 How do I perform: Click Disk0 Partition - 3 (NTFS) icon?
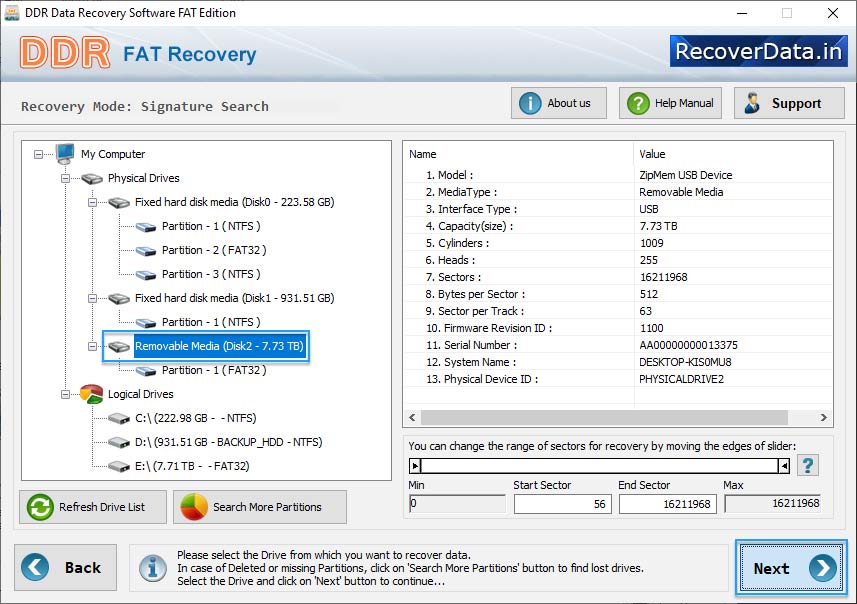pyautogui.click(x=146, y=275)
